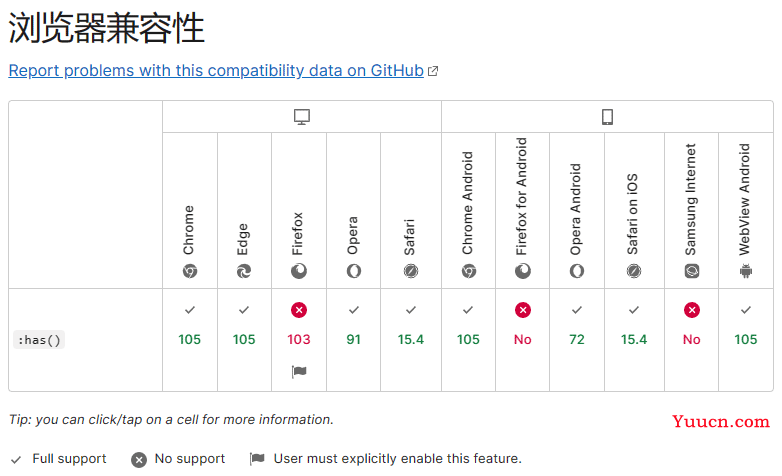The width and height of the screenshot is (782, 476).
Task: Open the Firefox for Android No cell
Action: 523,340
